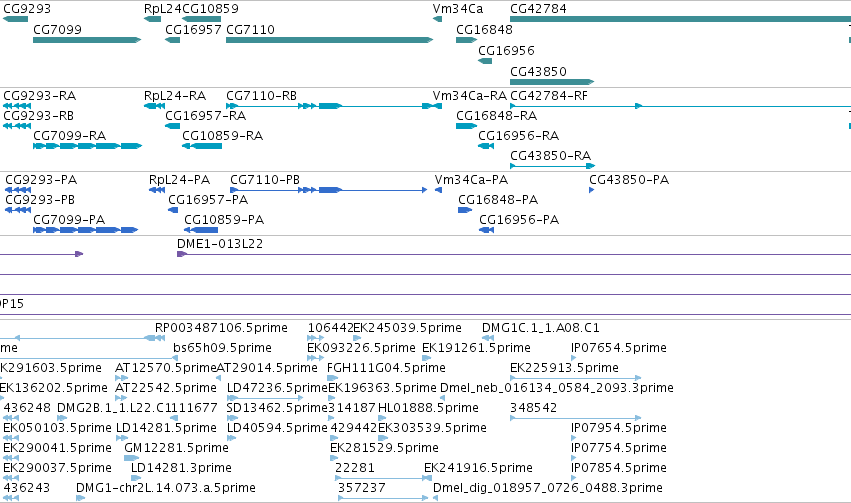Select protein Vm34Ca-PA label
This screenshot has height=503, width=851.
click(x=472, y=180)
